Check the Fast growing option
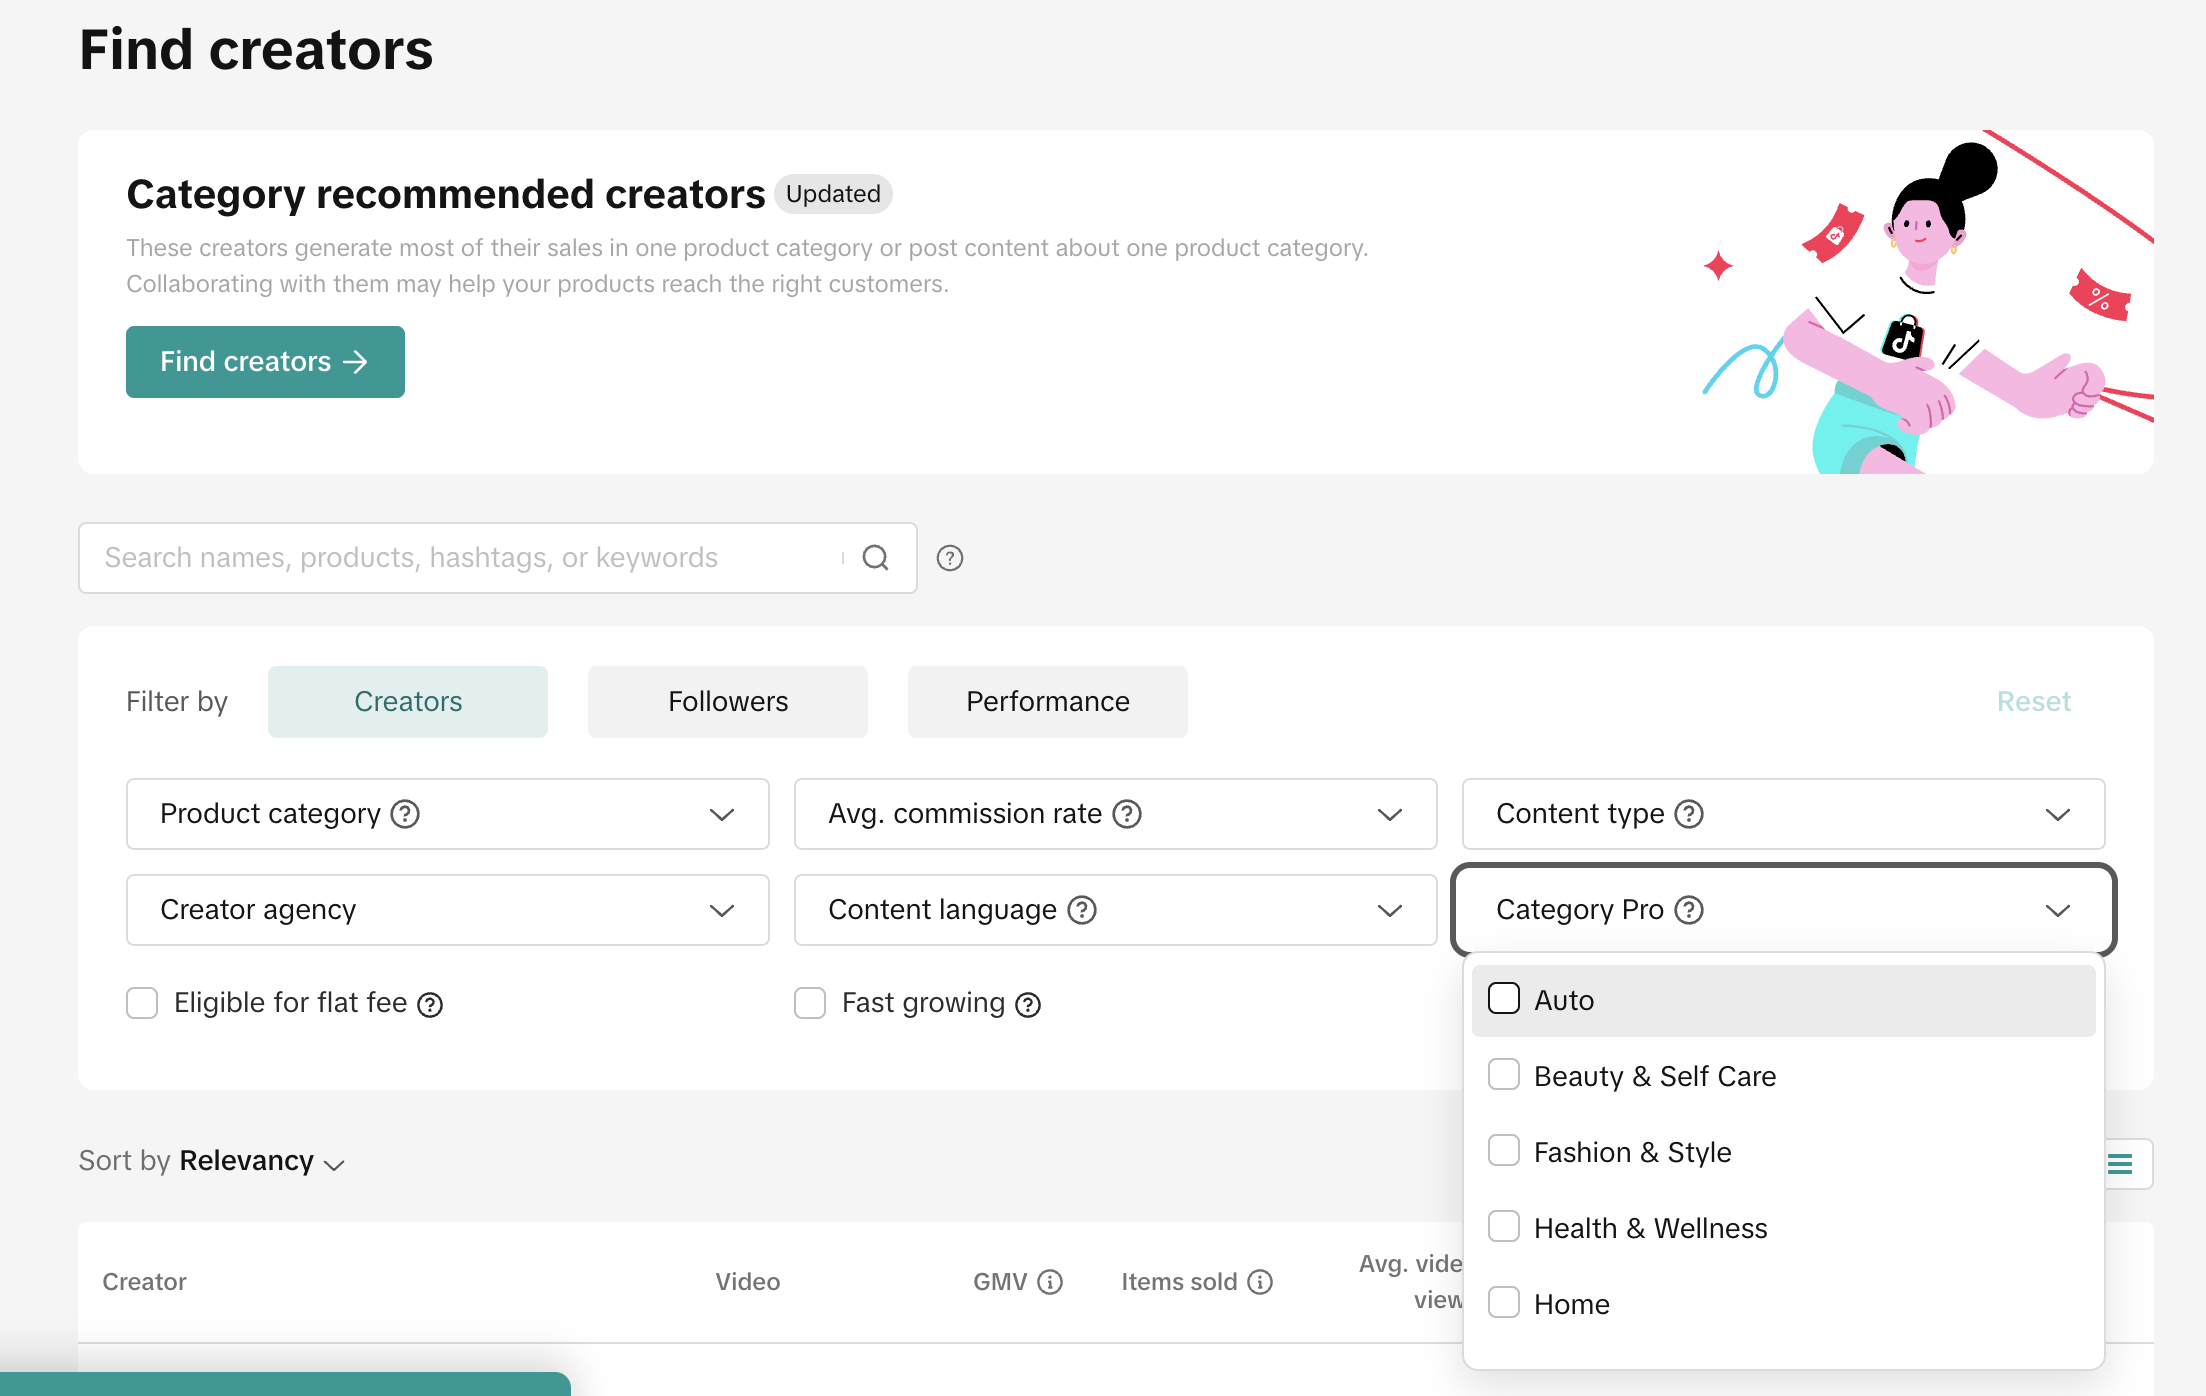 [x=810, y=1003]
